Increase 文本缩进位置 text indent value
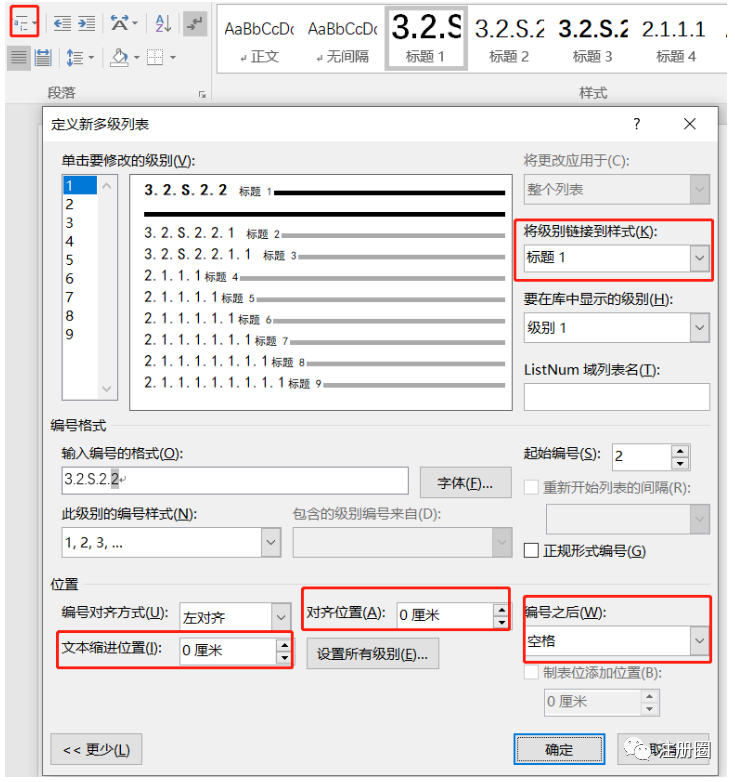Screen dimensions: 735x782 point(284,645)
